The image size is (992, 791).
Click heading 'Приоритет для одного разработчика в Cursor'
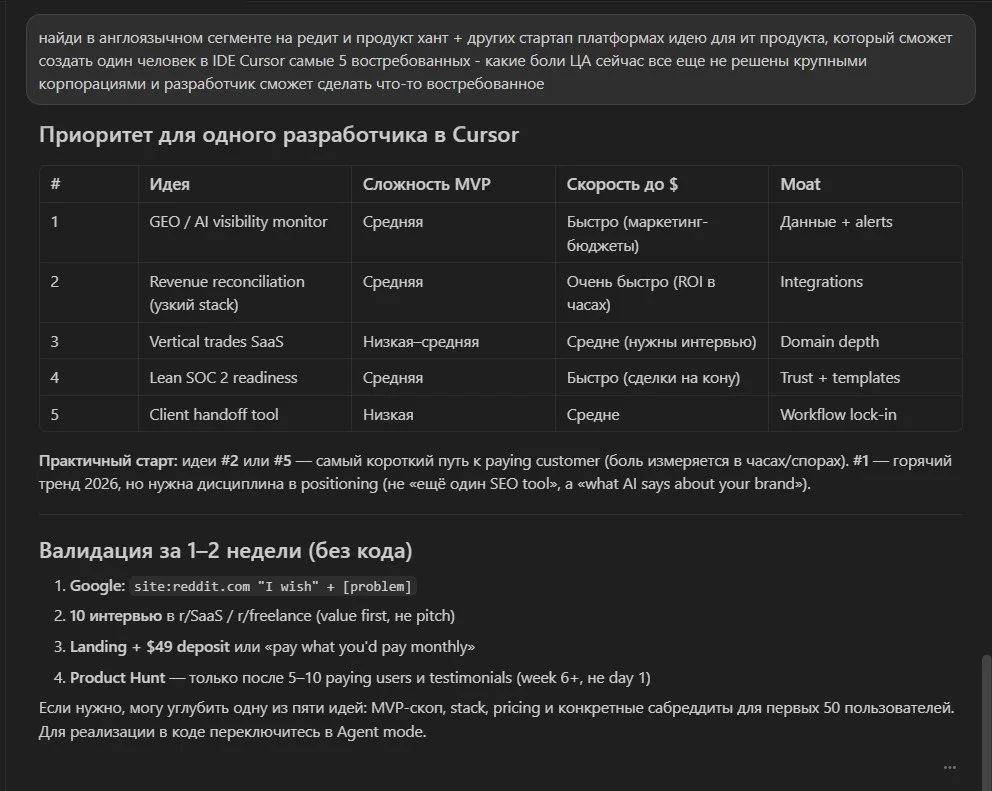tap(279, 135)
